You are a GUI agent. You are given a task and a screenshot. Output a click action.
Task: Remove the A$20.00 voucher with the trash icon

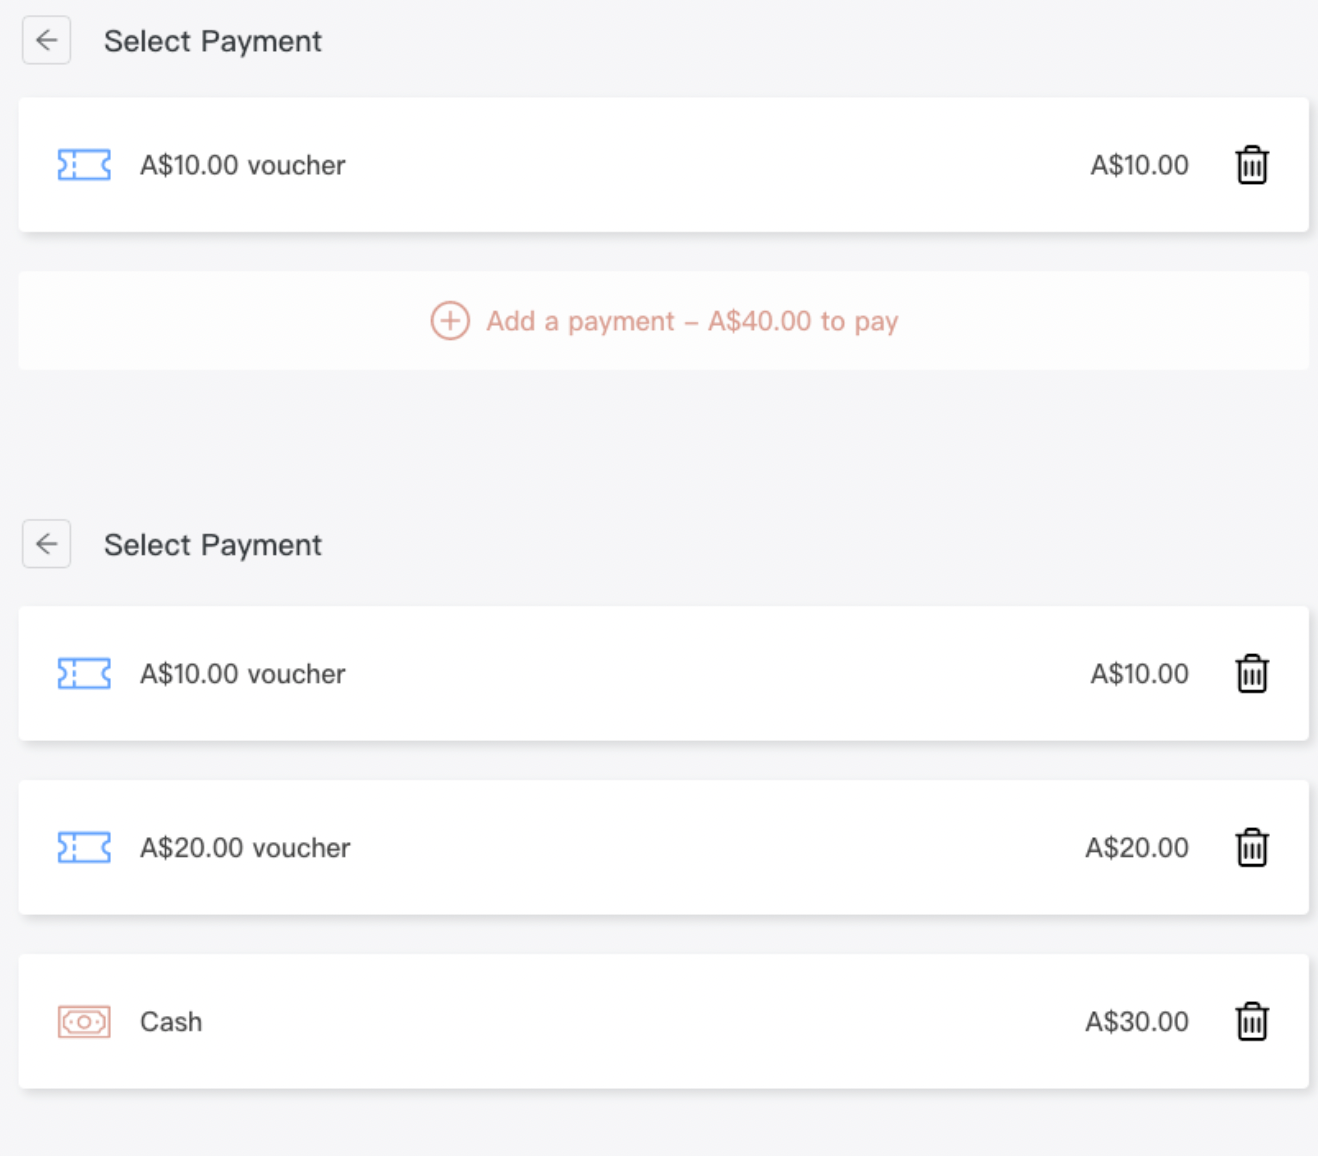click(x=1252, y=847)
